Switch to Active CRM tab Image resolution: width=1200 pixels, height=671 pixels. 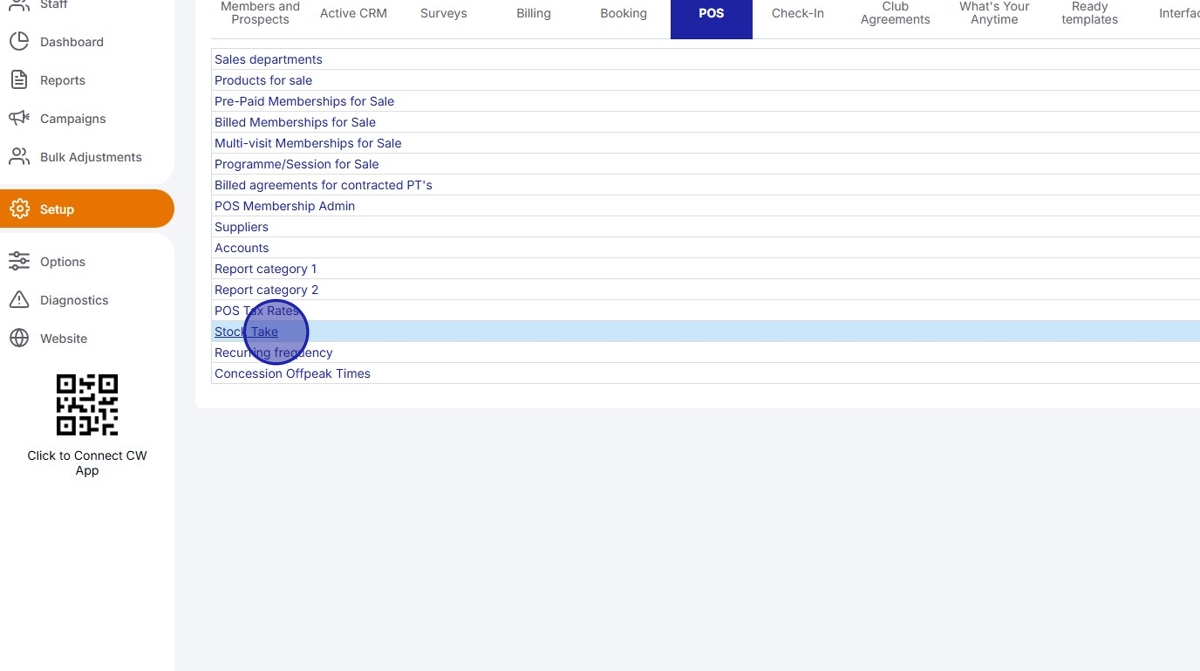pos(353,13)
